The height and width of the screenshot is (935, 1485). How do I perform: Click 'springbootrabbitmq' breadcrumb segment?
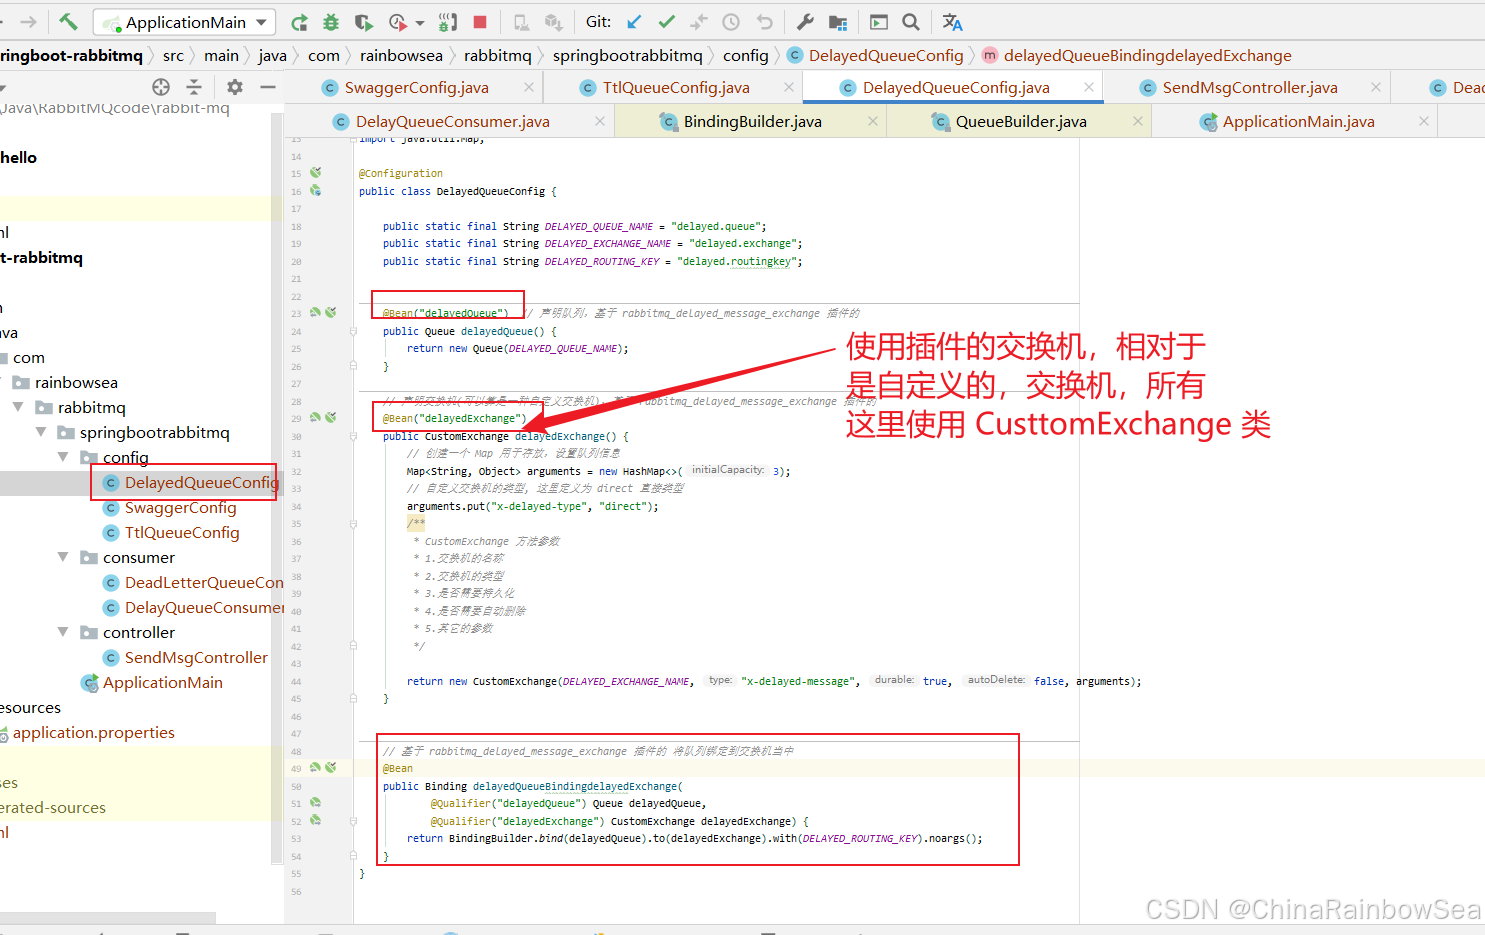click(627, 55)
